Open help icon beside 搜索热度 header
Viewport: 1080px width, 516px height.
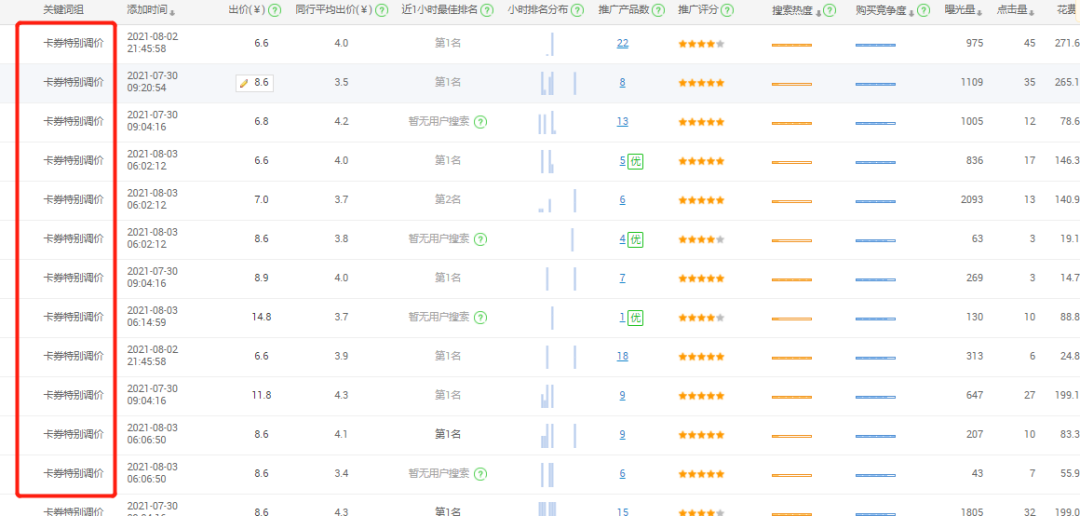[829, 10]
